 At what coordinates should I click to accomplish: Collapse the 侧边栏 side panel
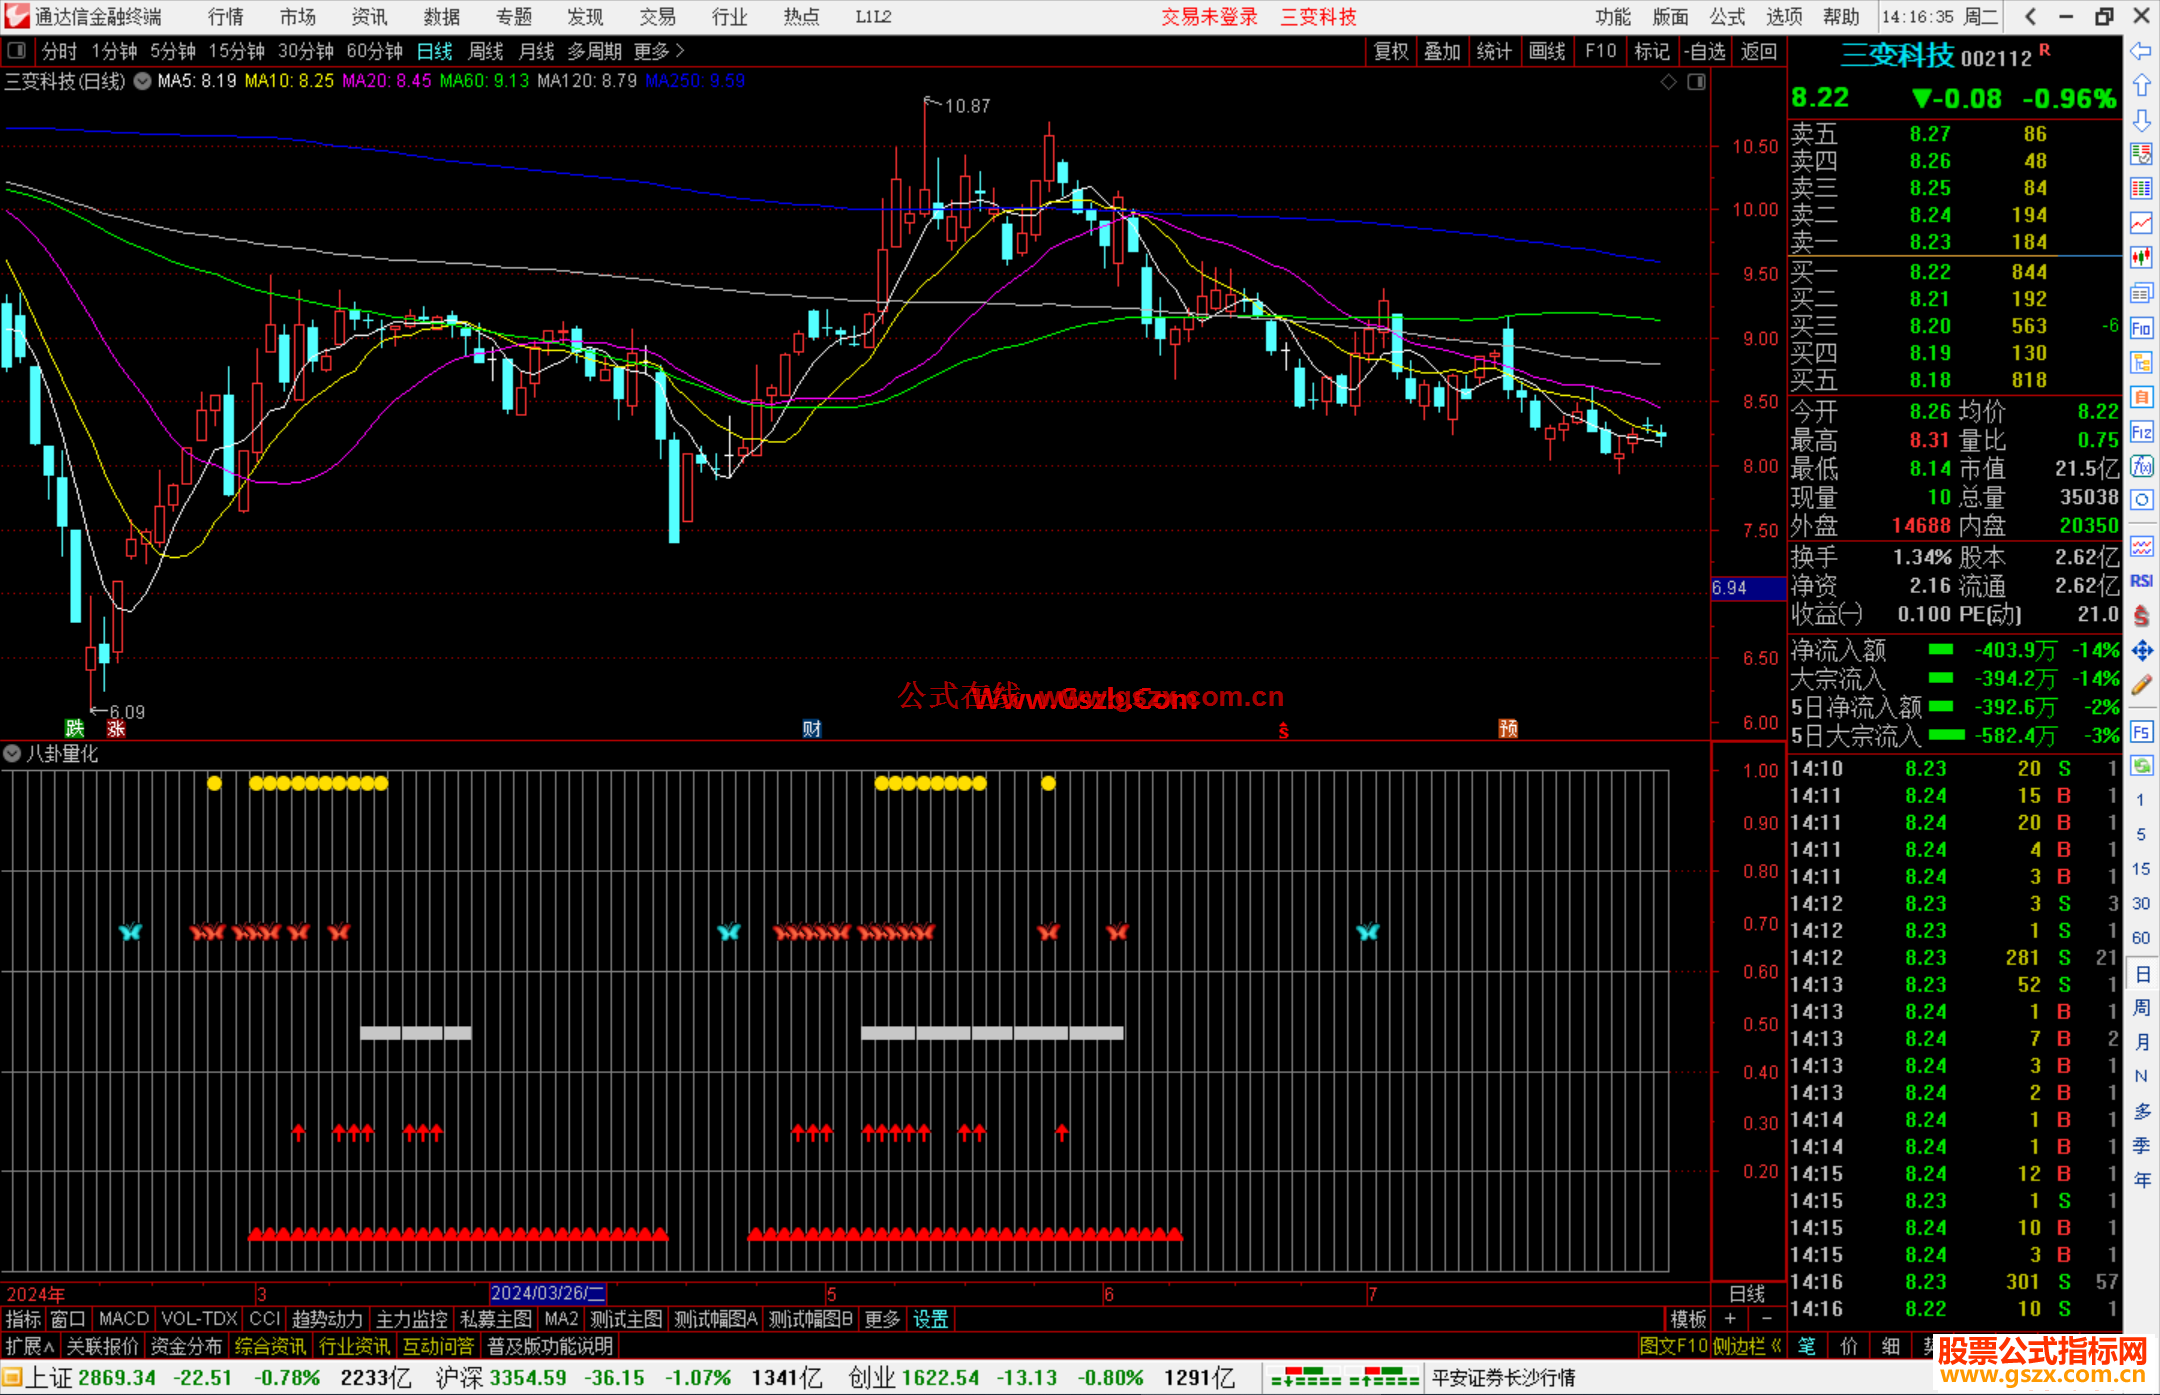click(1746, 1346)
